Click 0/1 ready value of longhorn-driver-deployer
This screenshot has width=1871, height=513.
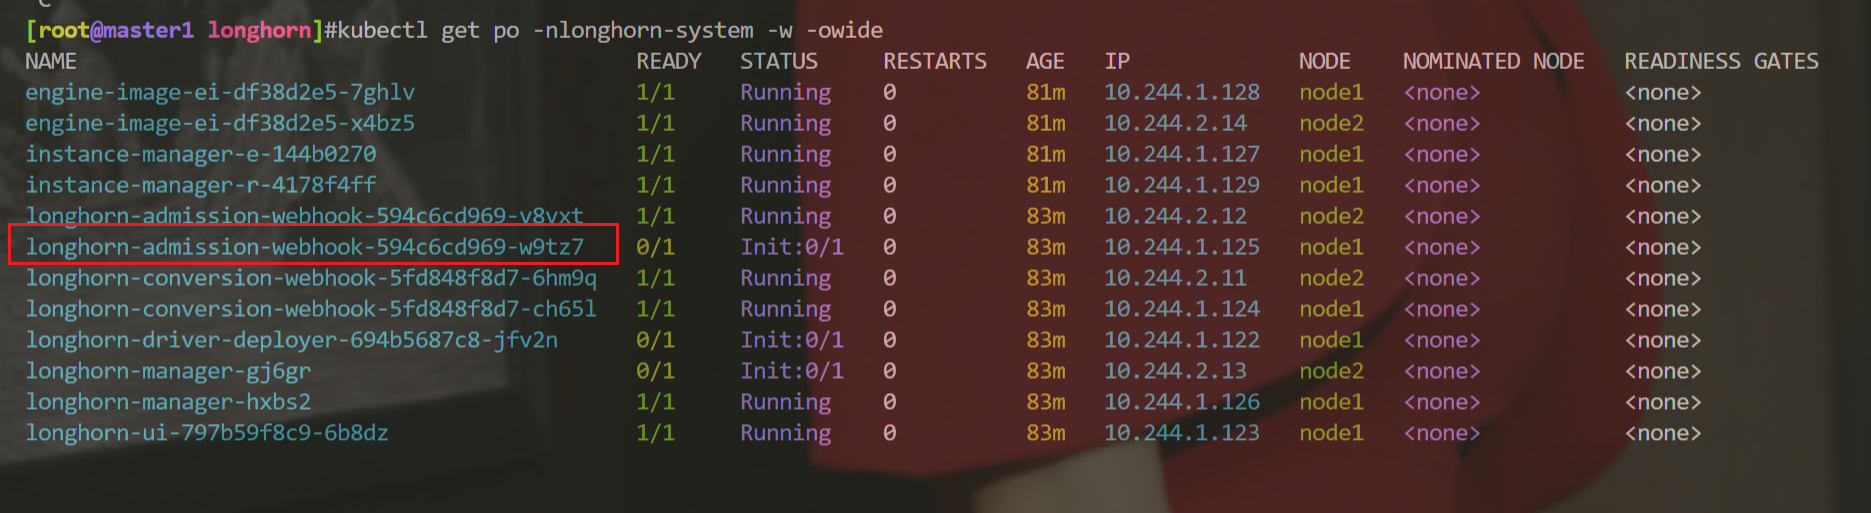[656, 341]
